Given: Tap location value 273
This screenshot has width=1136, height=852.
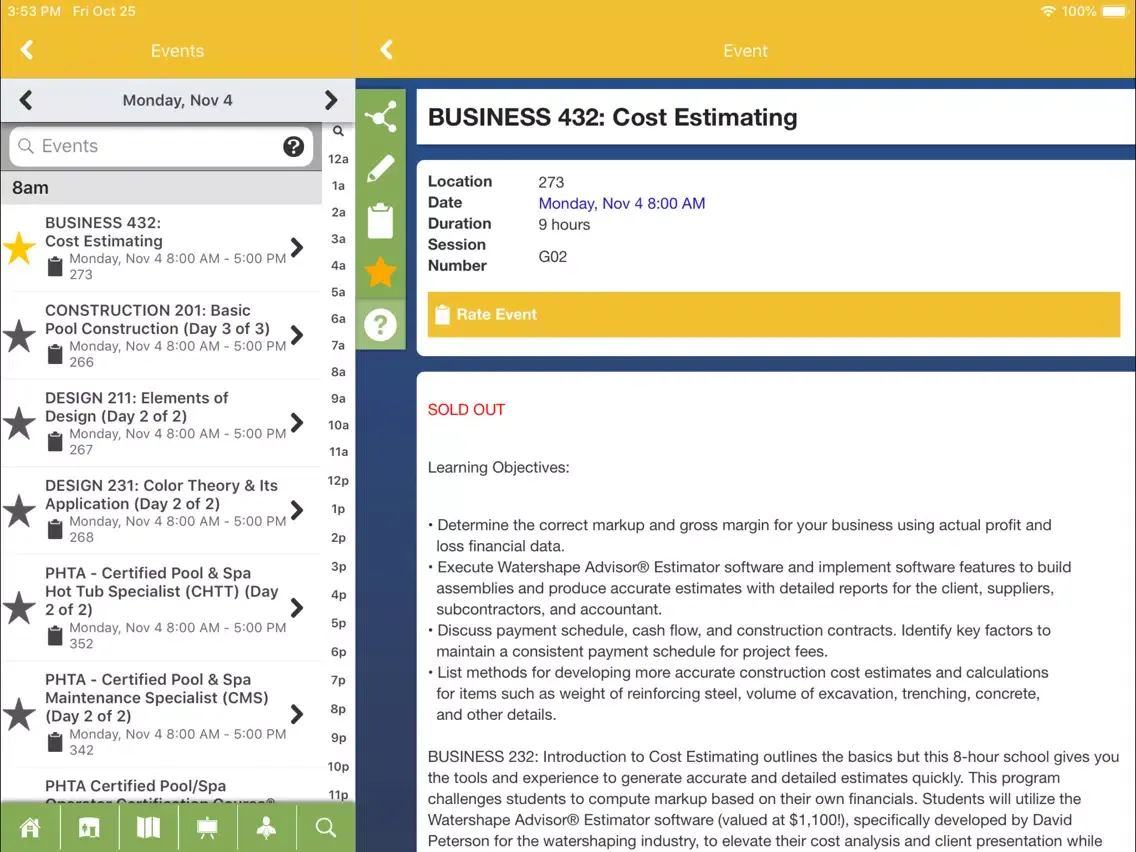Looking at the screenshot, I should [x=551, y=183].
